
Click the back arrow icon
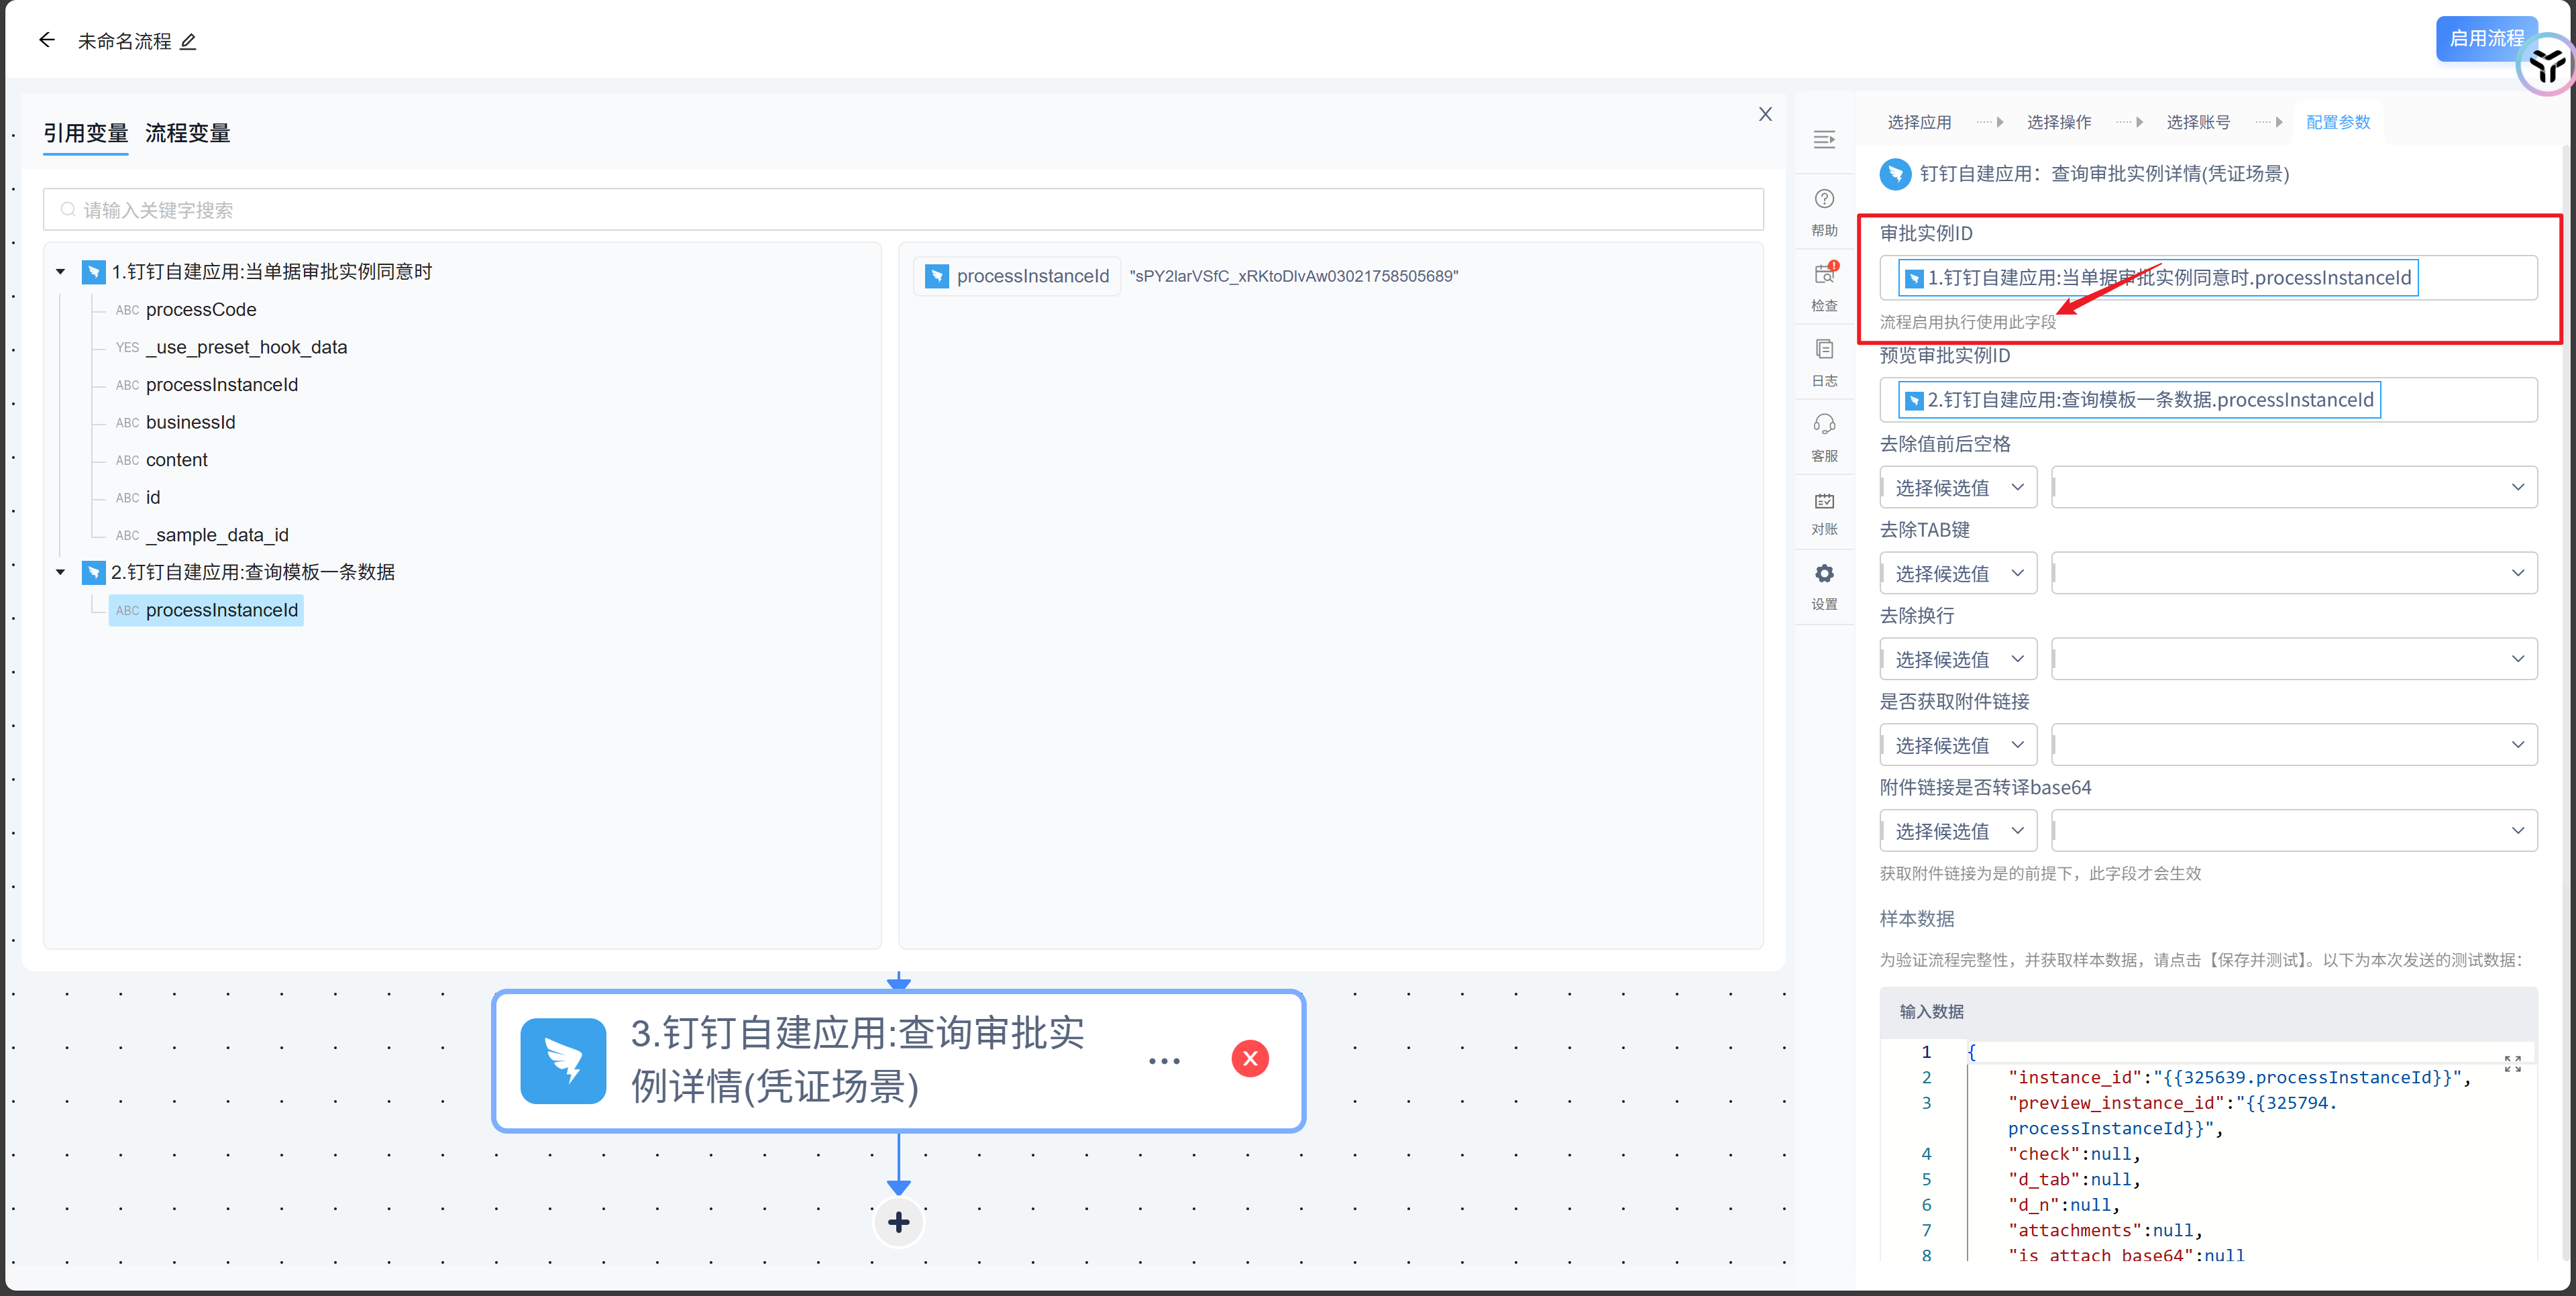click(x=46, y=40)
